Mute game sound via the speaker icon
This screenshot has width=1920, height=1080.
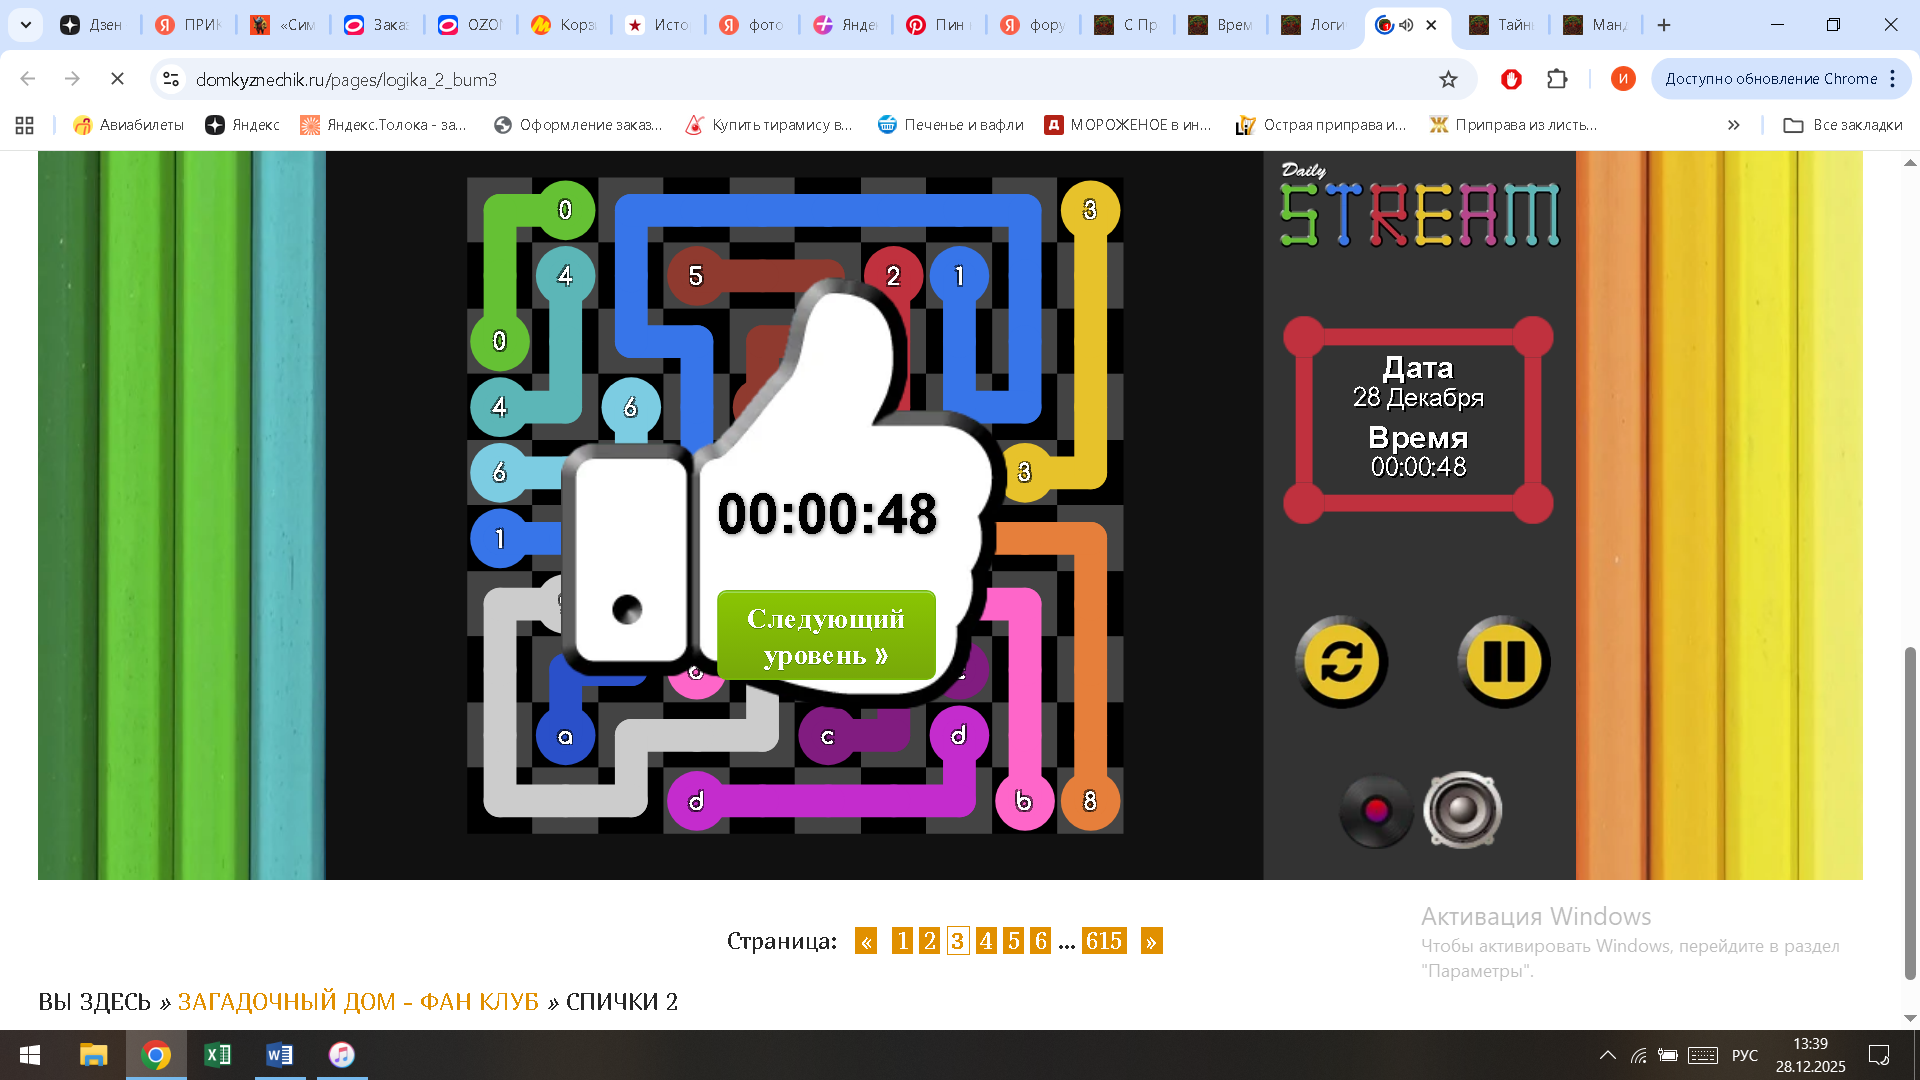[x=1463, y=811]
